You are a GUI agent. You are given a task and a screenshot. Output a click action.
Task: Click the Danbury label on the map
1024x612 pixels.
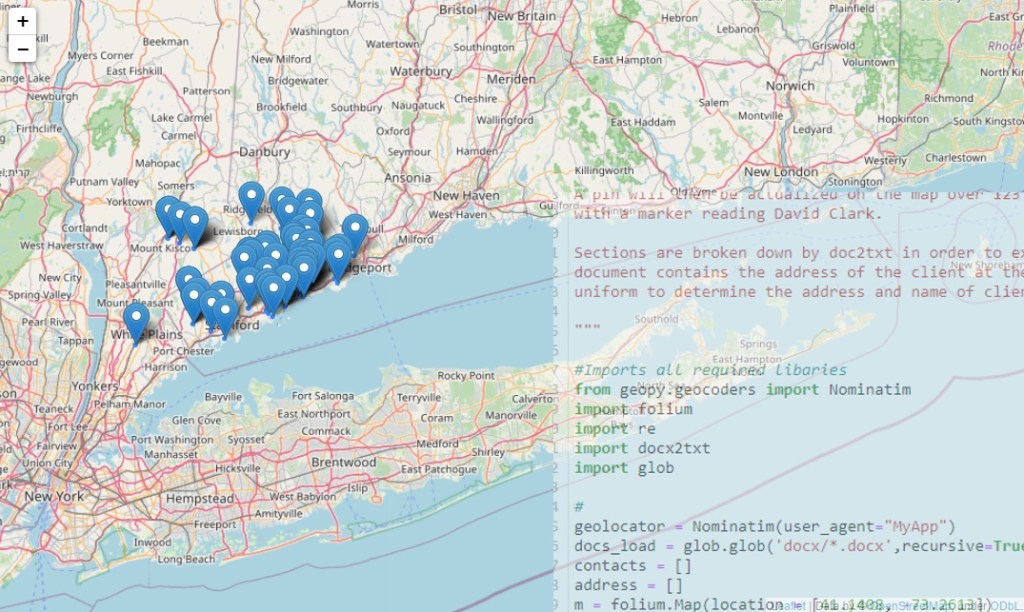point(264,152)
